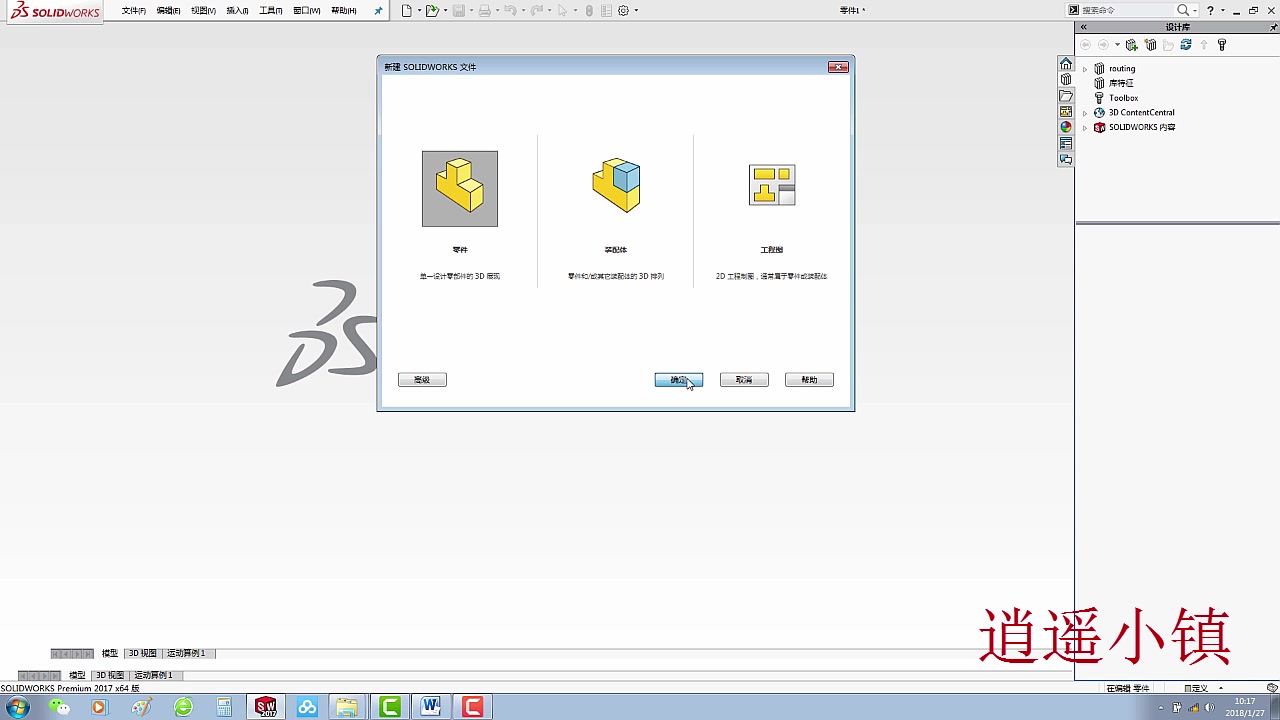Expand the dropdown arrow beside Save
Image resolution: width=1280 pixels, height=720 pixels.
[x=471, y=11]
